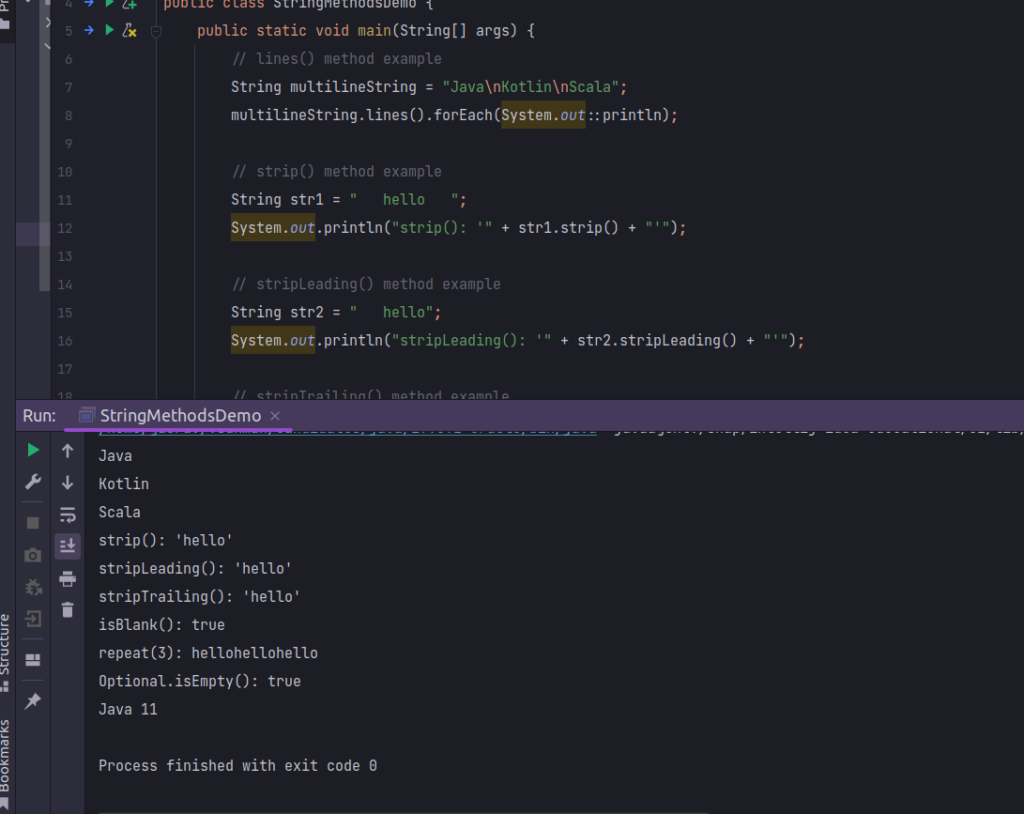This screenshot has width=1024, height=814.
Task: Click test flask gutter icon on line 5
Action: [129, 31]
